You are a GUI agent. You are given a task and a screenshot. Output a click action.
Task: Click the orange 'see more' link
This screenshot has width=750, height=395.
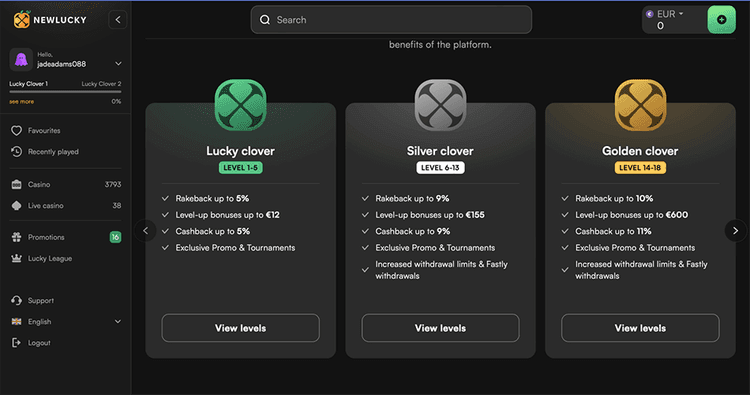[22, 101]
